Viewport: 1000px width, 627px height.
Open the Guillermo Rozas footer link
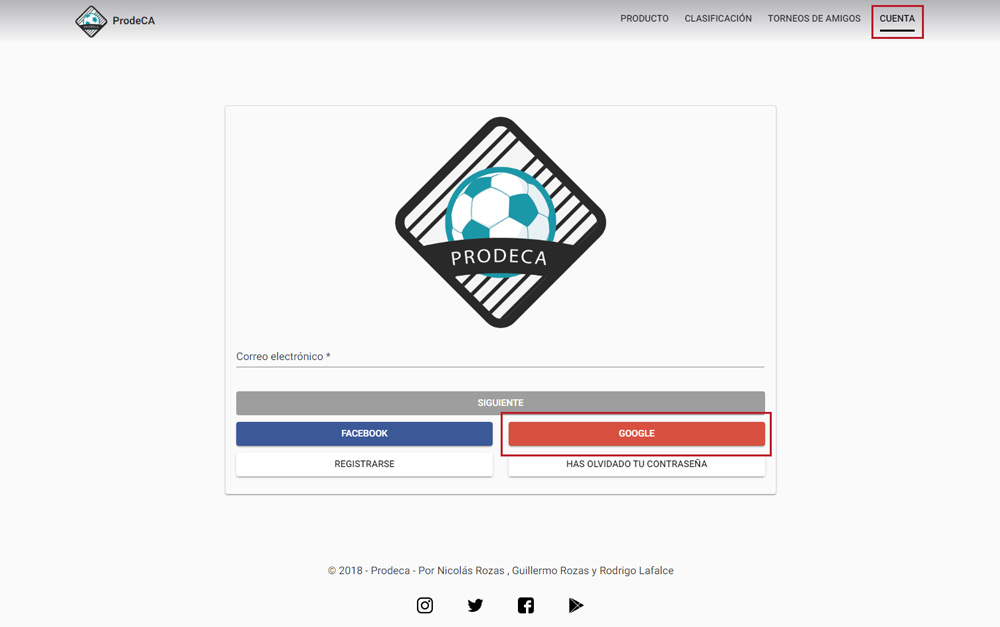(x=549, y=571)
